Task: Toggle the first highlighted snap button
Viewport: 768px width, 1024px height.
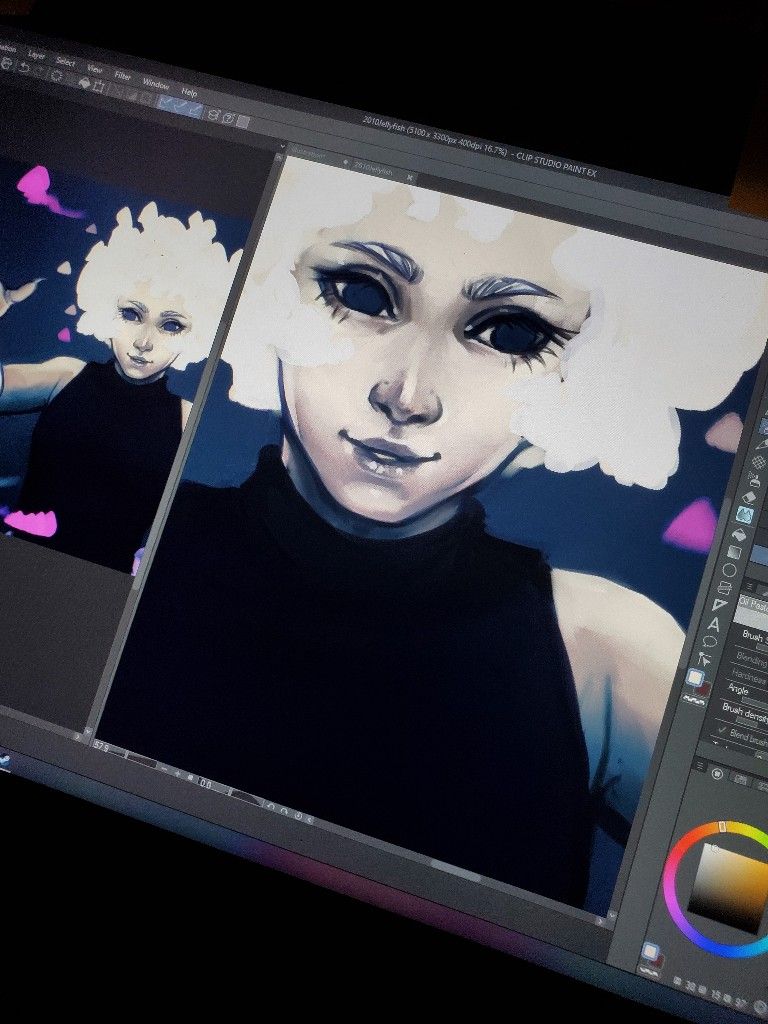Action: [165, 103]
